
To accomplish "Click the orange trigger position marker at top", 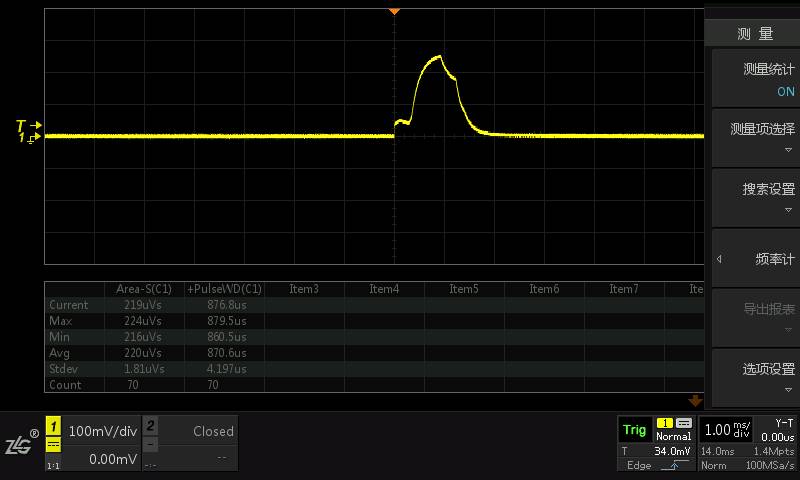I will pos(394,11).
